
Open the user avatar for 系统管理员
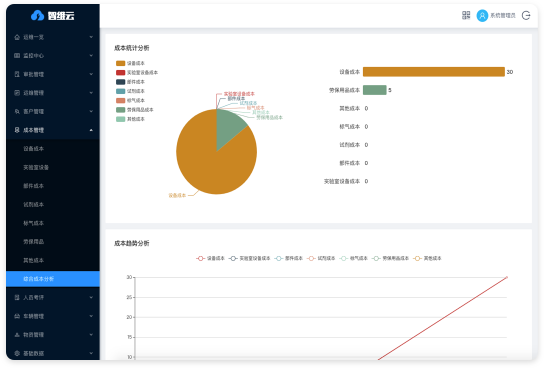pos(482,15)
